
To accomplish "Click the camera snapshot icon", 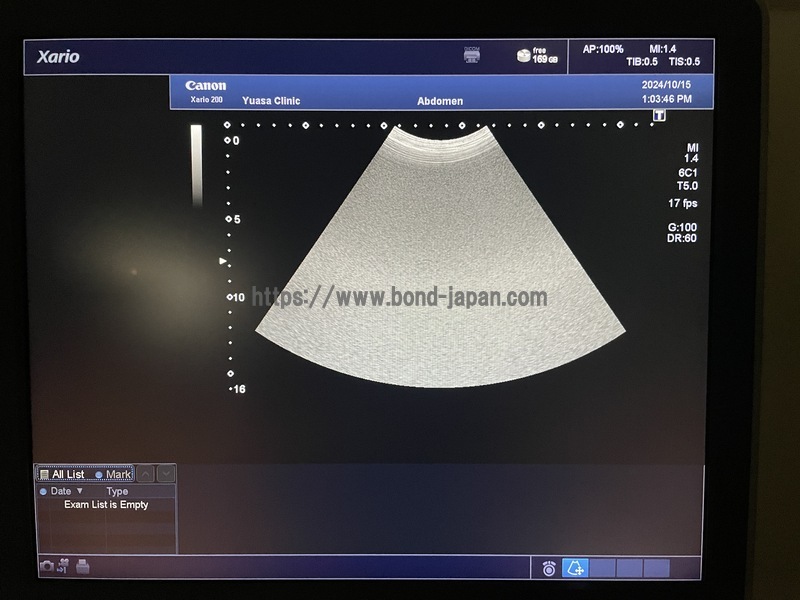I will tap(46, 567).
